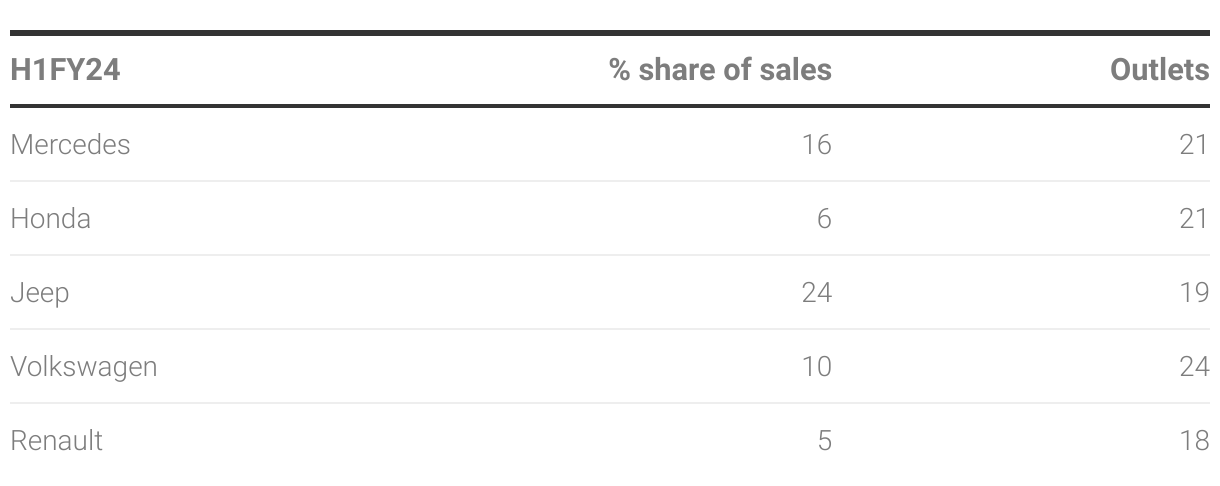Select the outlets count in the Volkswagen row

point(1194,367)
